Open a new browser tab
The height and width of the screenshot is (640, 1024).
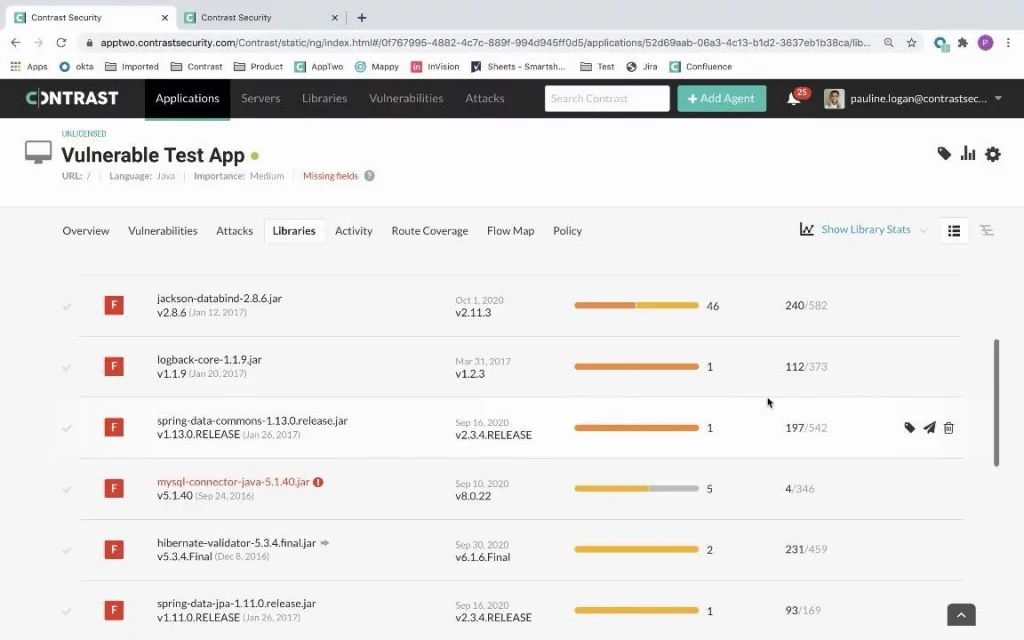362,18
